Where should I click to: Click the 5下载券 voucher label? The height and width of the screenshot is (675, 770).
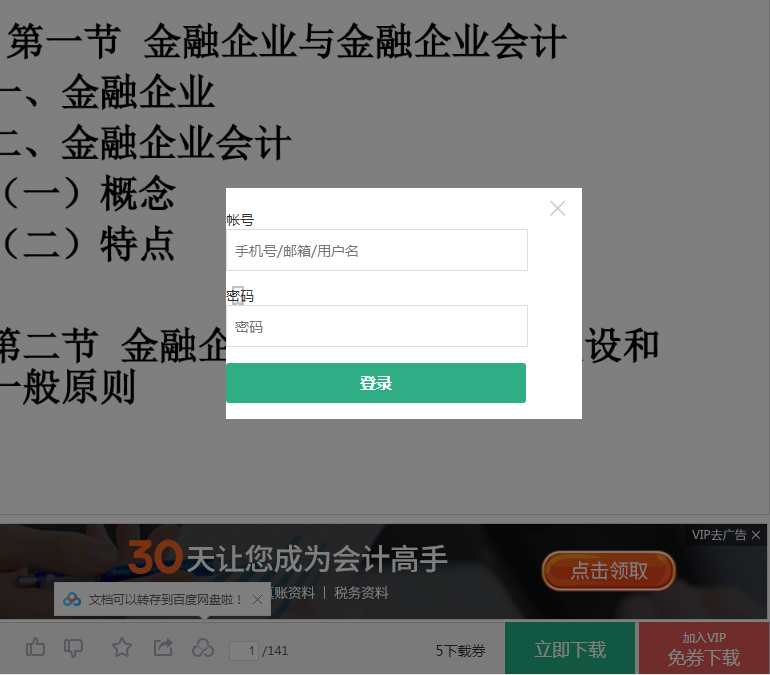coord(460,651)
